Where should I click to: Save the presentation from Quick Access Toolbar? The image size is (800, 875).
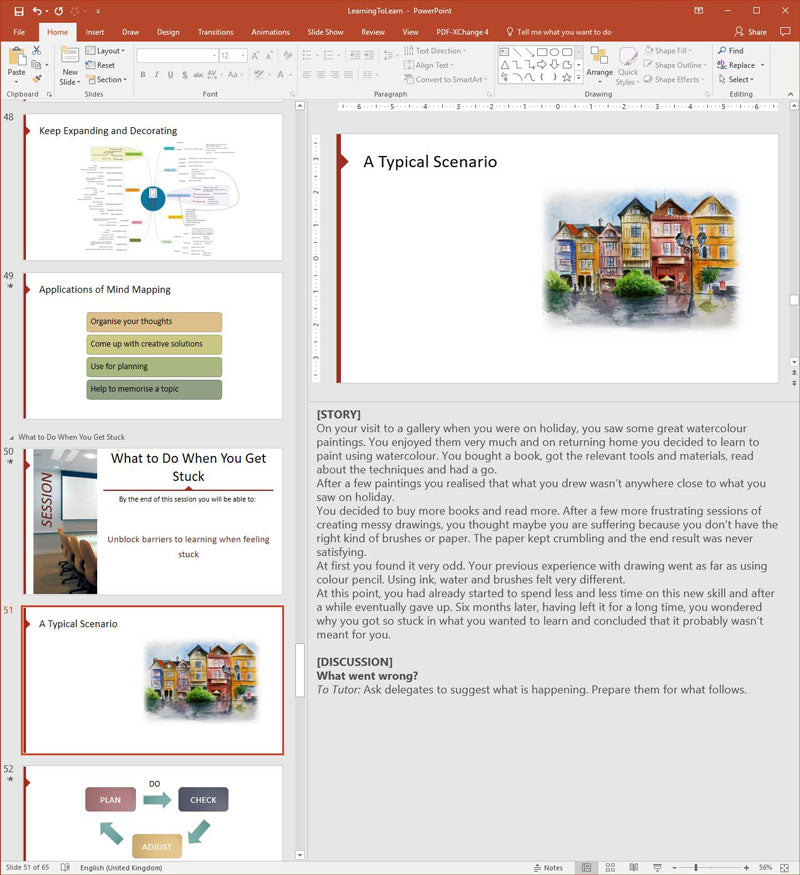(19, 11)
